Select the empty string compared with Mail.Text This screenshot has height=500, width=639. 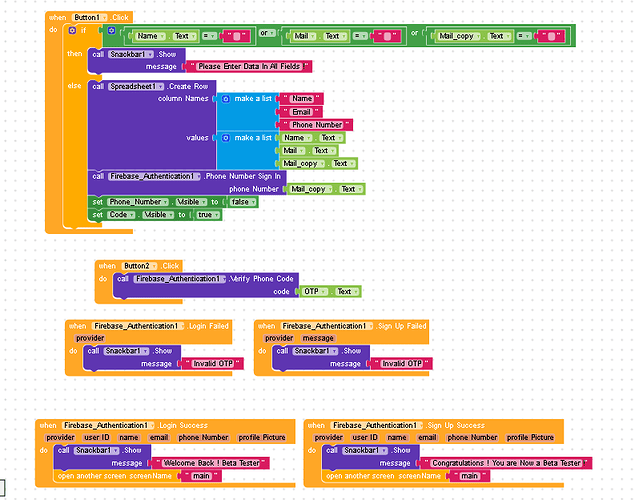[387, 37]
